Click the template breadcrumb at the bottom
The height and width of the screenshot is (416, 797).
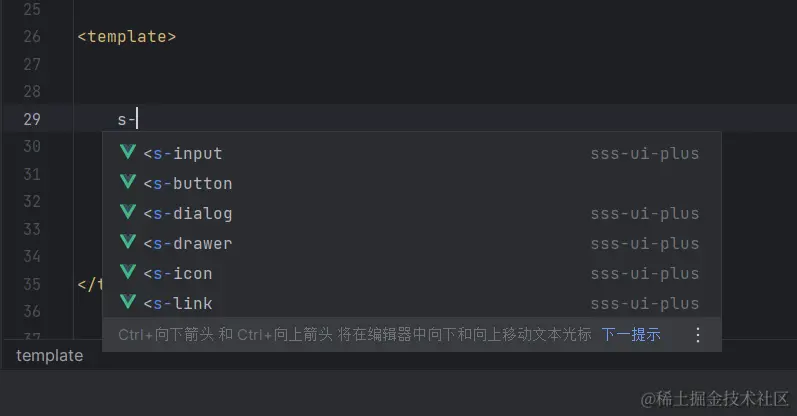tap(49, 355)
